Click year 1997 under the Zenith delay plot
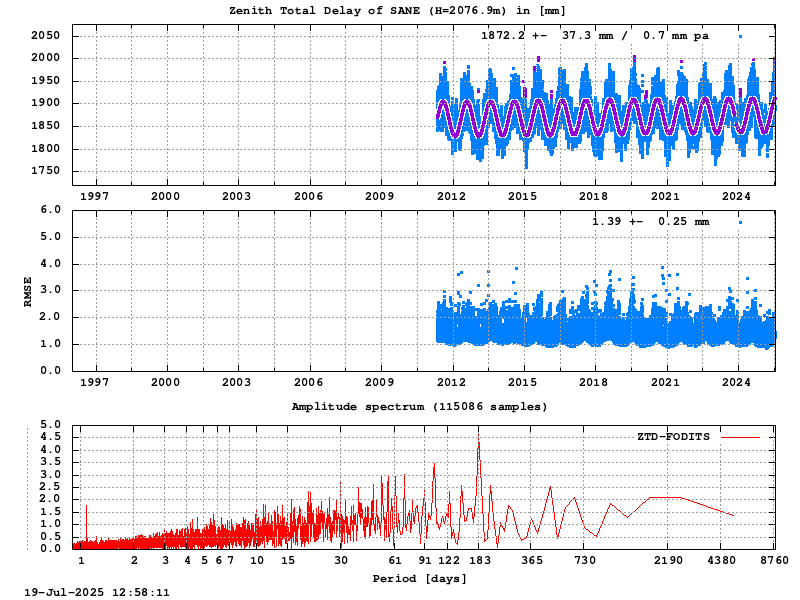The height and width of the screenshot is (600, 800). 94,196
